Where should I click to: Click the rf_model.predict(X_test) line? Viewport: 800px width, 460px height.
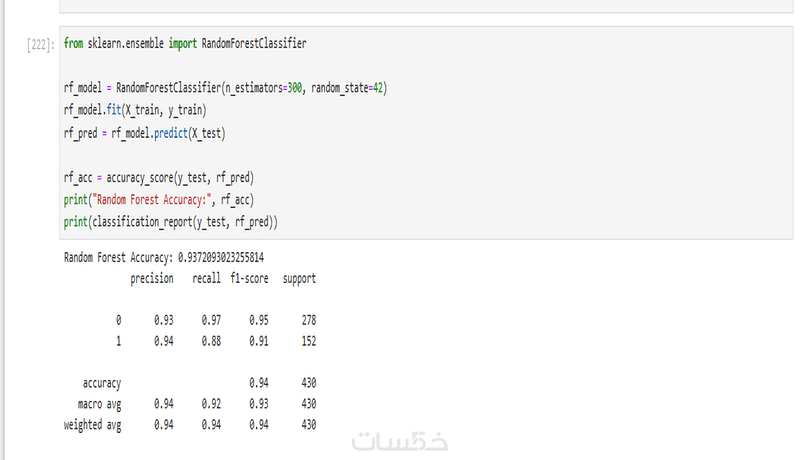pyautogui.click(x=144, y=134)
